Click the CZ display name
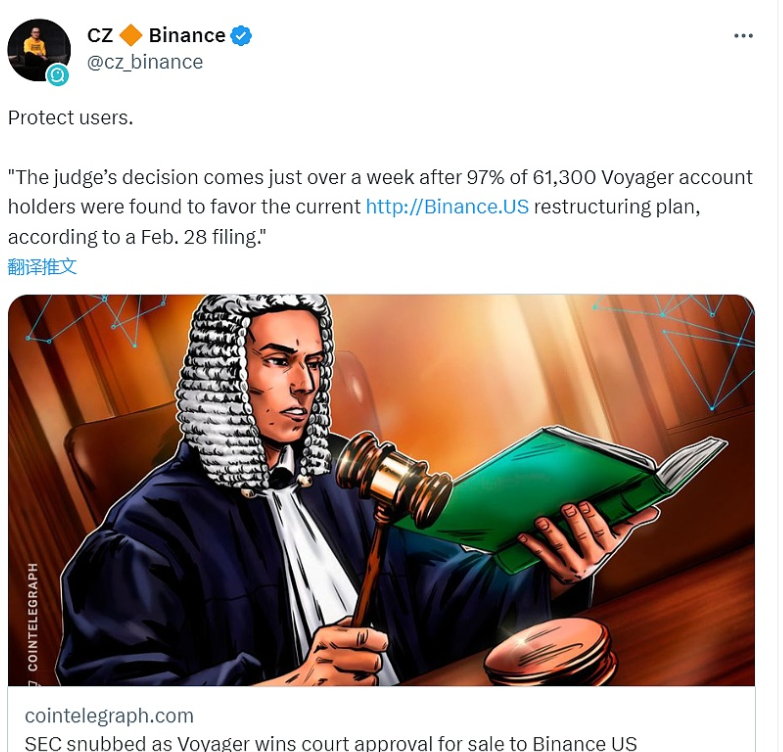The image size is (783, 752). pyautogui.click(x=100, y=35)
